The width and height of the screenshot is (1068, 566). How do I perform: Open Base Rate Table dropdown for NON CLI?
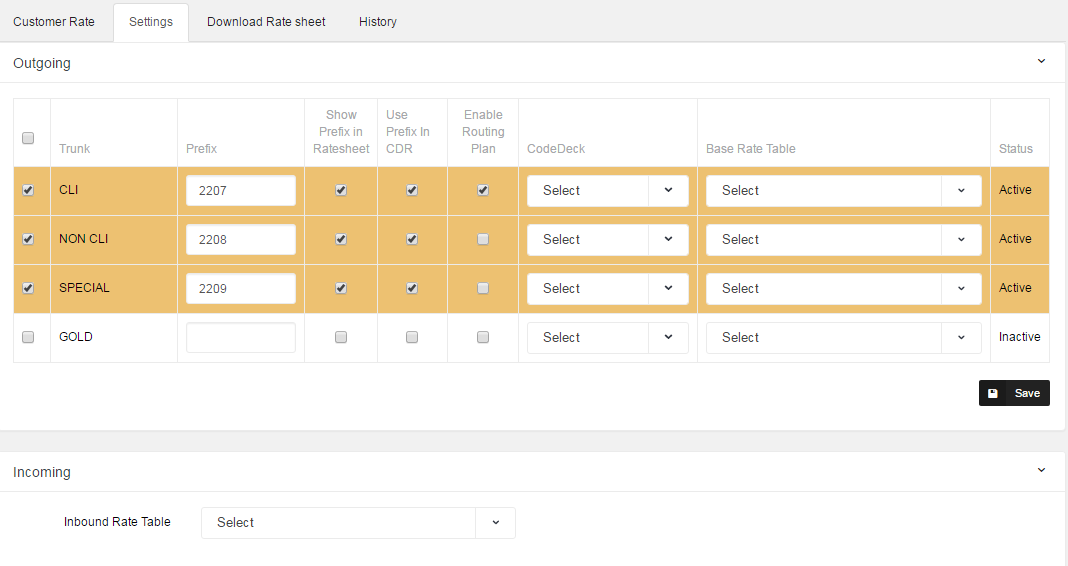coord(843,239)
